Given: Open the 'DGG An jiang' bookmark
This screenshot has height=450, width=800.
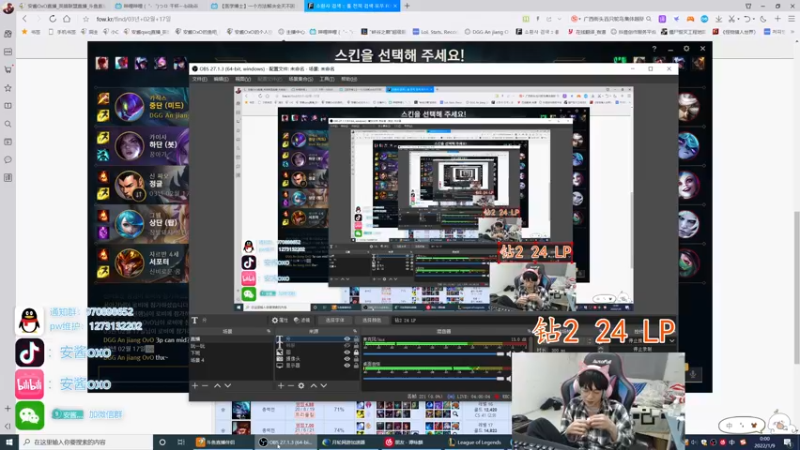Looking at the screenshot, I should (486, 32).
